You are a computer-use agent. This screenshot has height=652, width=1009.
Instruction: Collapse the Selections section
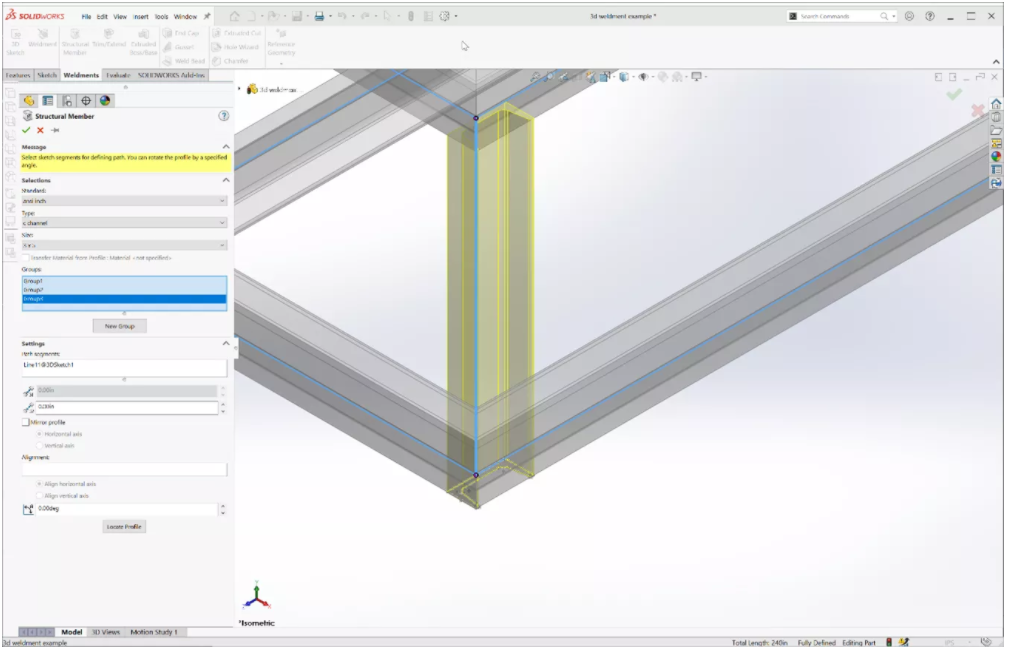click(x=226, y=180)
